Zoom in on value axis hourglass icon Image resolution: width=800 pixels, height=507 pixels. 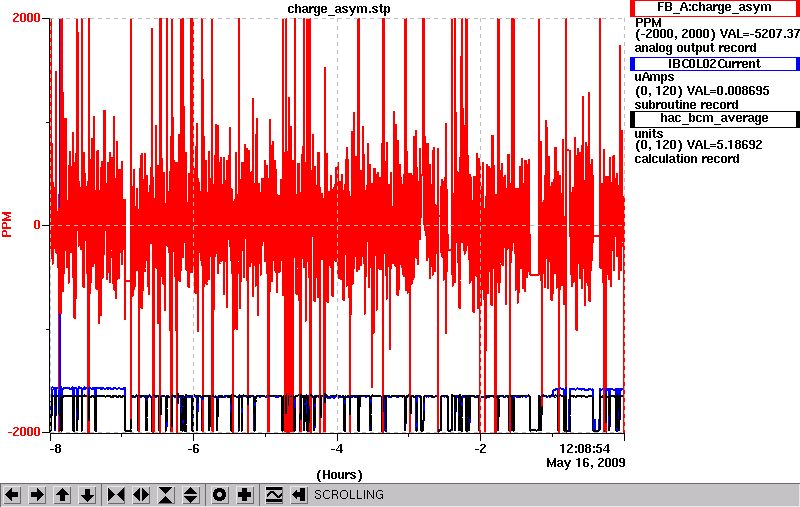tap(166, 495)
